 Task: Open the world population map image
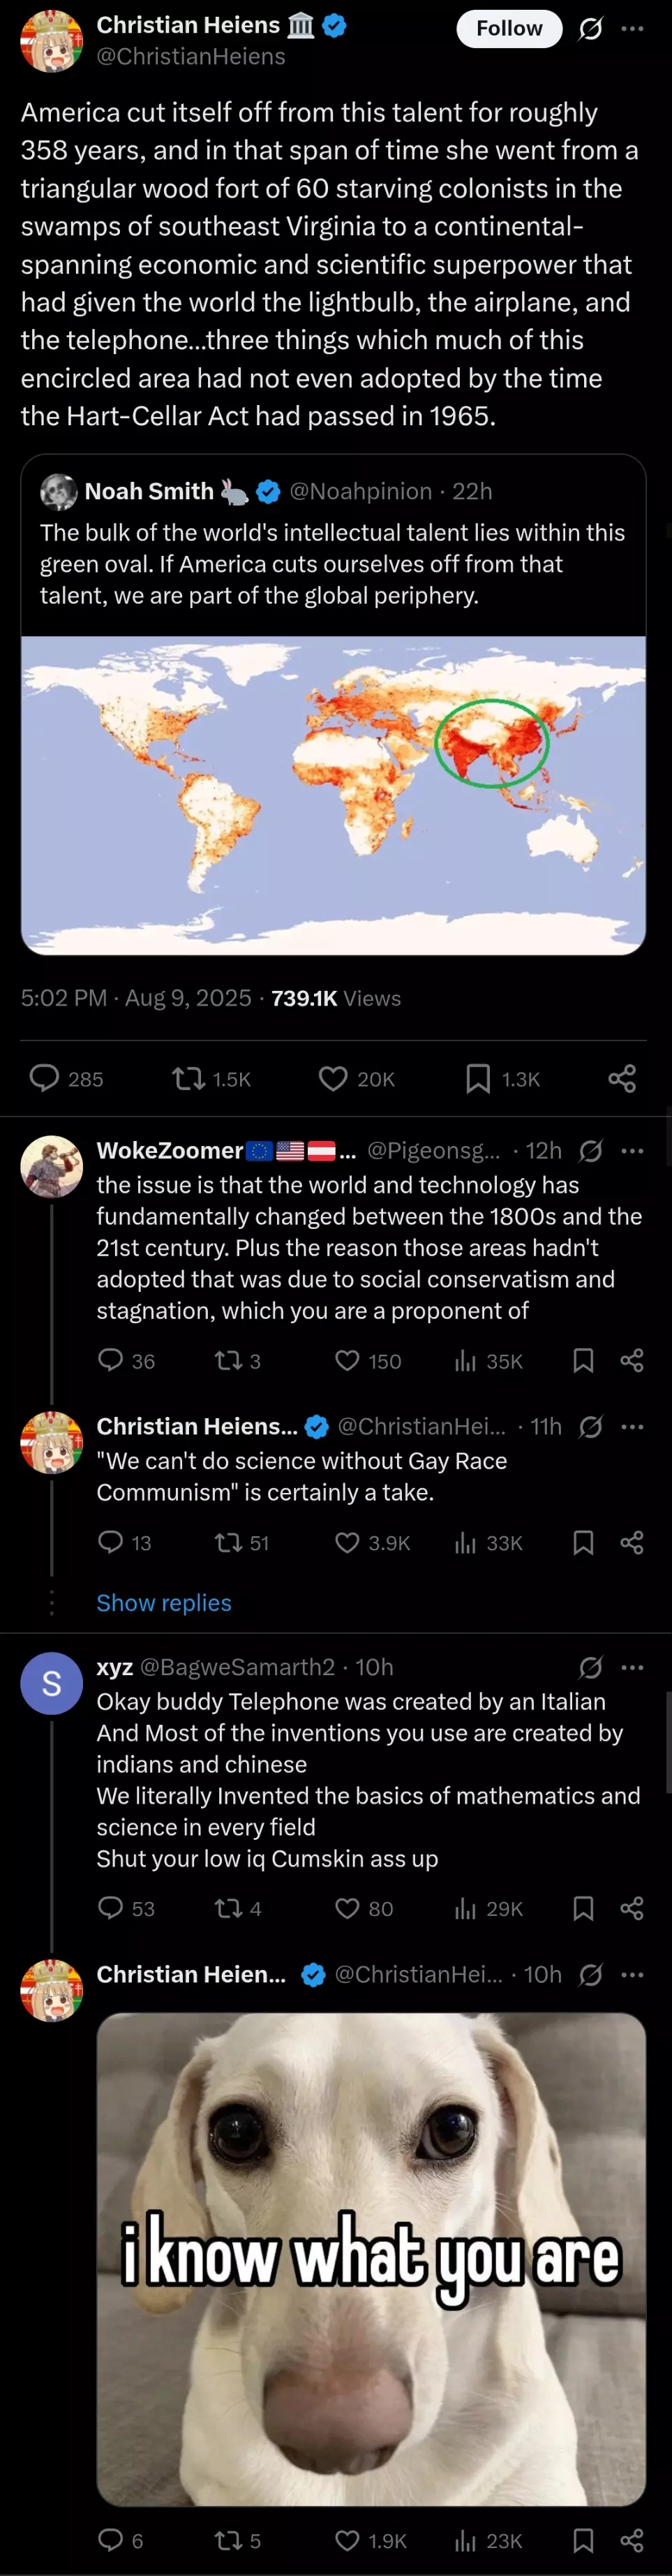click(333, 795)
